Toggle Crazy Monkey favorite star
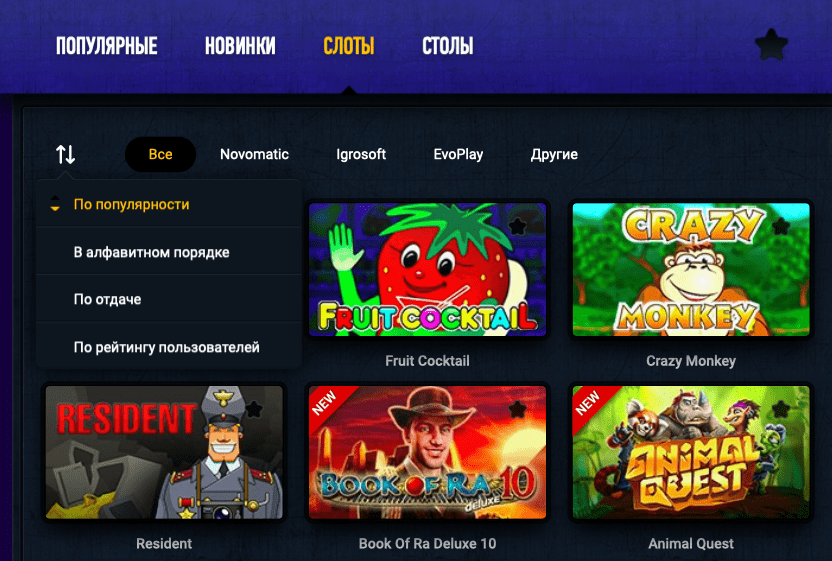This screenshot has height=561, width=832. tap(781, 226)
